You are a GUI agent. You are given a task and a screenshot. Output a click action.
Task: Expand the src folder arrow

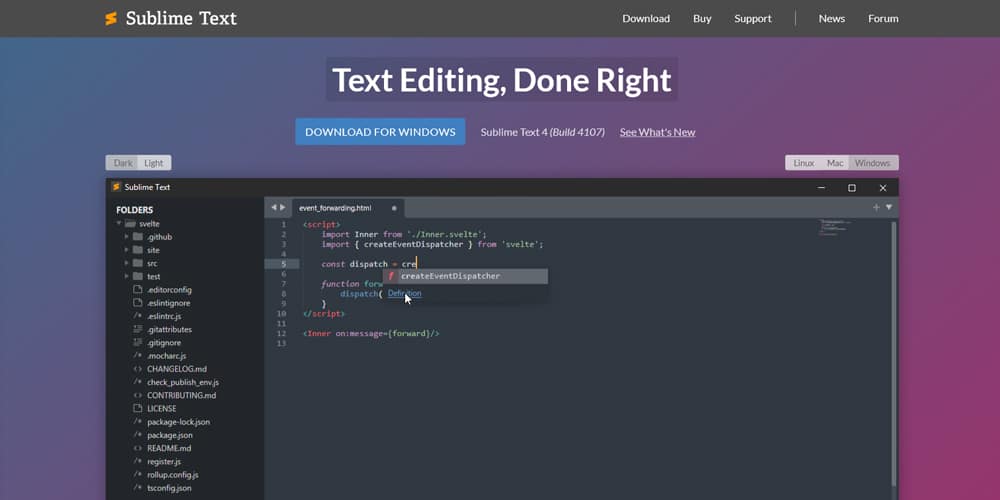(x=126, y=263)
